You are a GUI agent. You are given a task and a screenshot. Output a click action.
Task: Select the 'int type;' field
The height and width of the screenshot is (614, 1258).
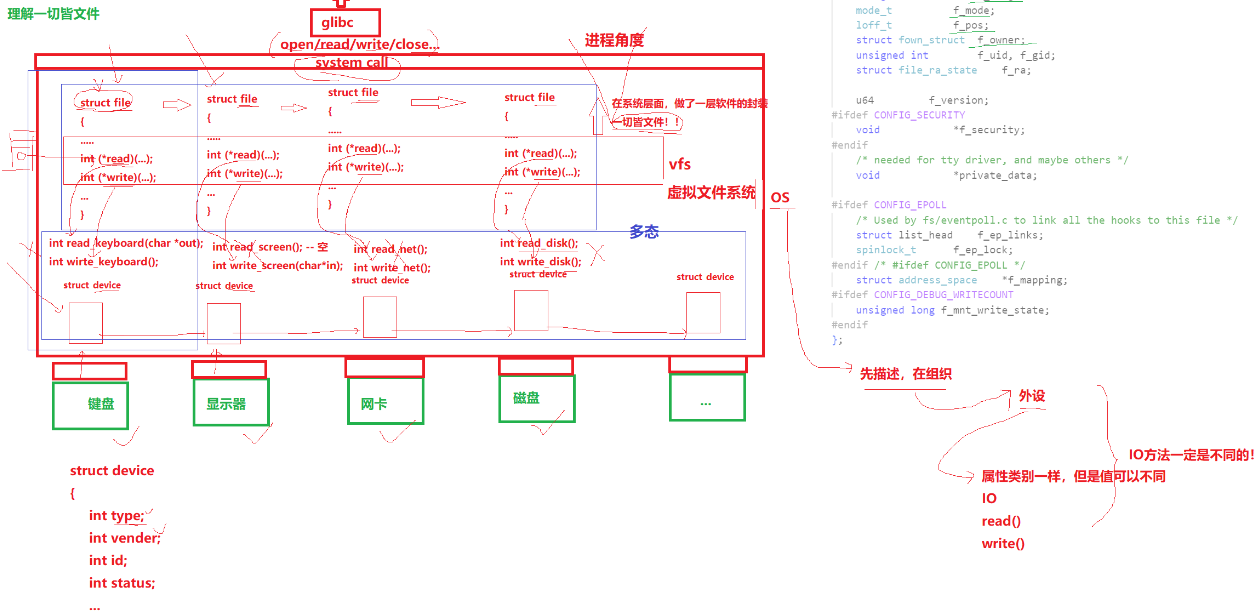[116, 516]
